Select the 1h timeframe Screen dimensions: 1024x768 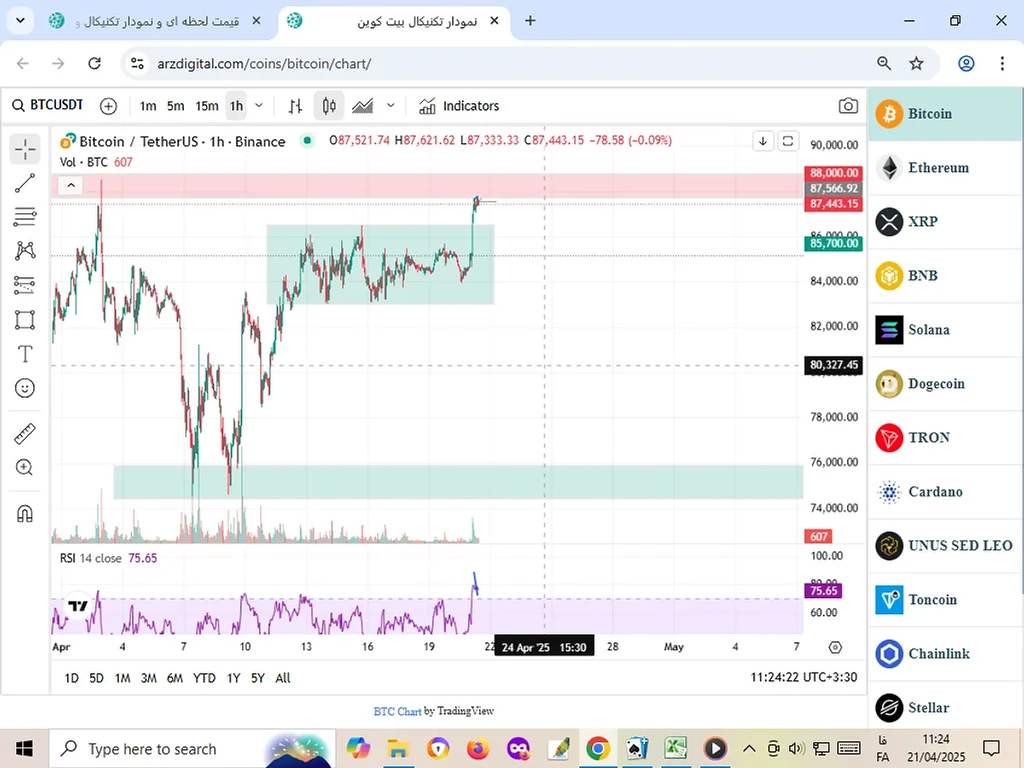point(236,106)
